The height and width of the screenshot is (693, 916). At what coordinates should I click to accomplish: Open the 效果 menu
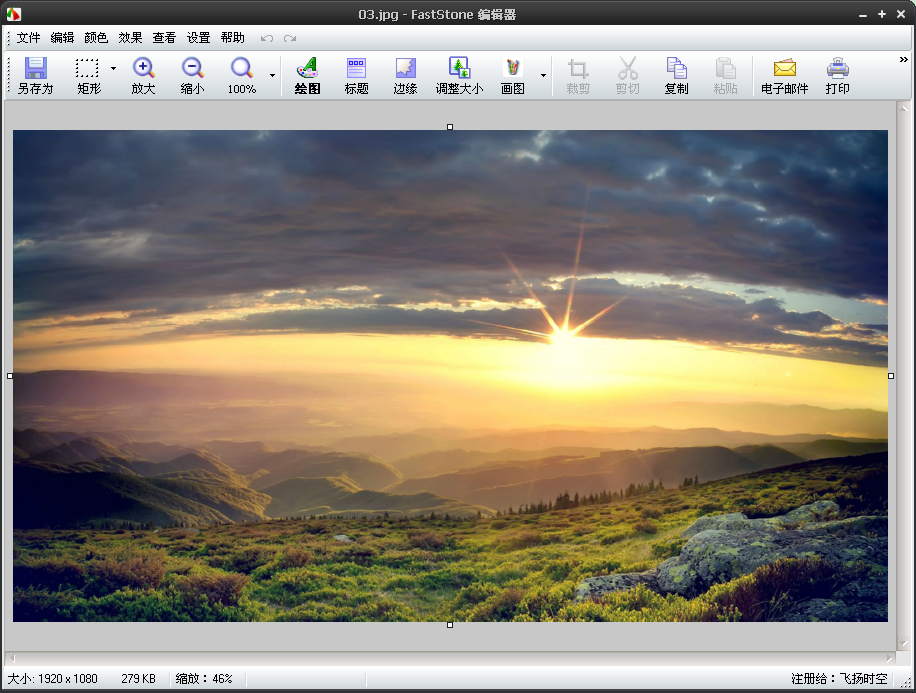pos(130,38)
